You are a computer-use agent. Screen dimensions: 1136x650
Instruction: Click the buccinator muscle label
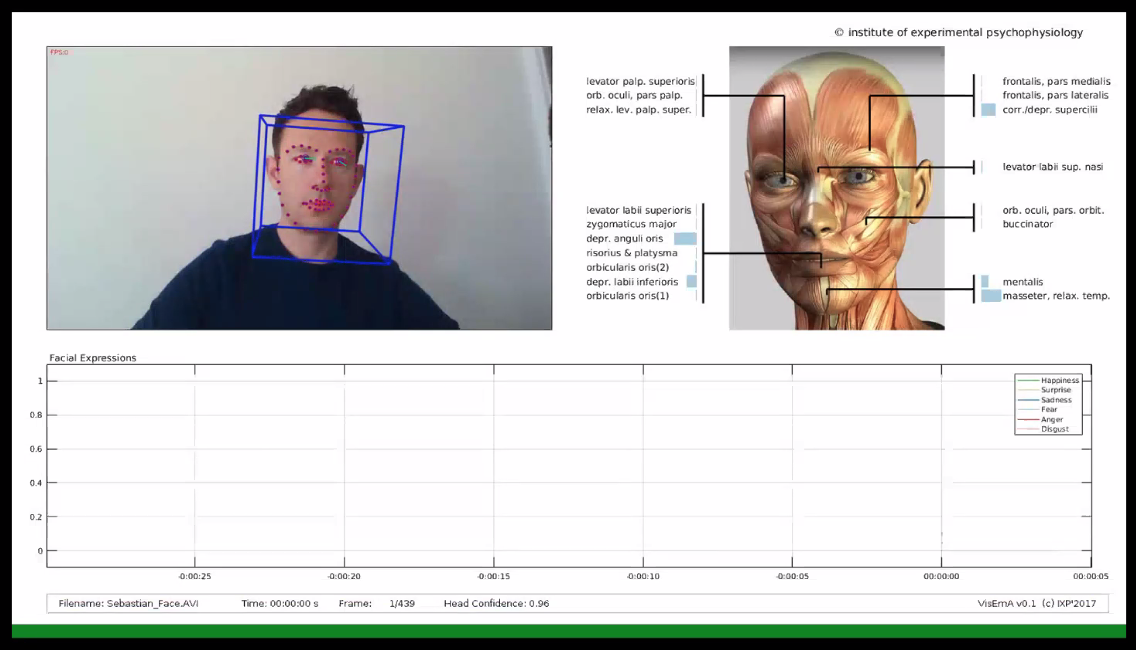(x=1027, y=225)
